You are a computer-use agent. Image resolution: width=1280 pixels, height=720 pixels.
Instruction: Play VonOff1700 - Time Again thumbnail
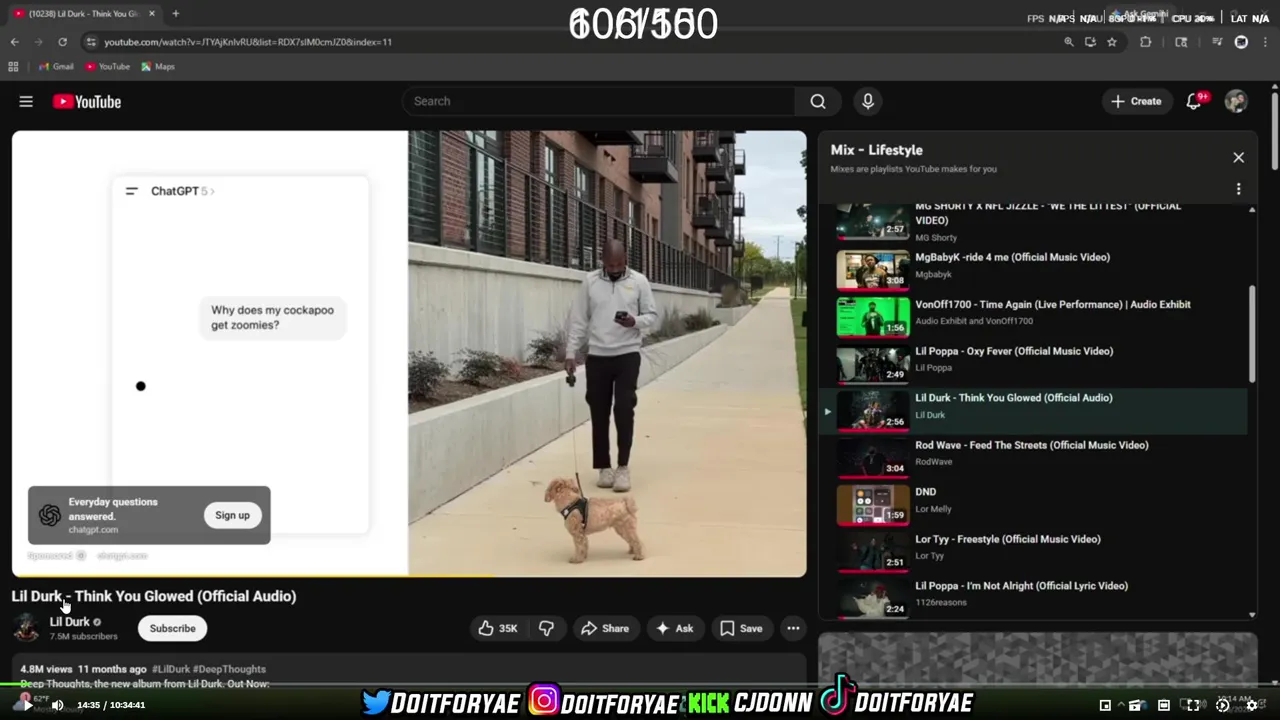point(873,316)
